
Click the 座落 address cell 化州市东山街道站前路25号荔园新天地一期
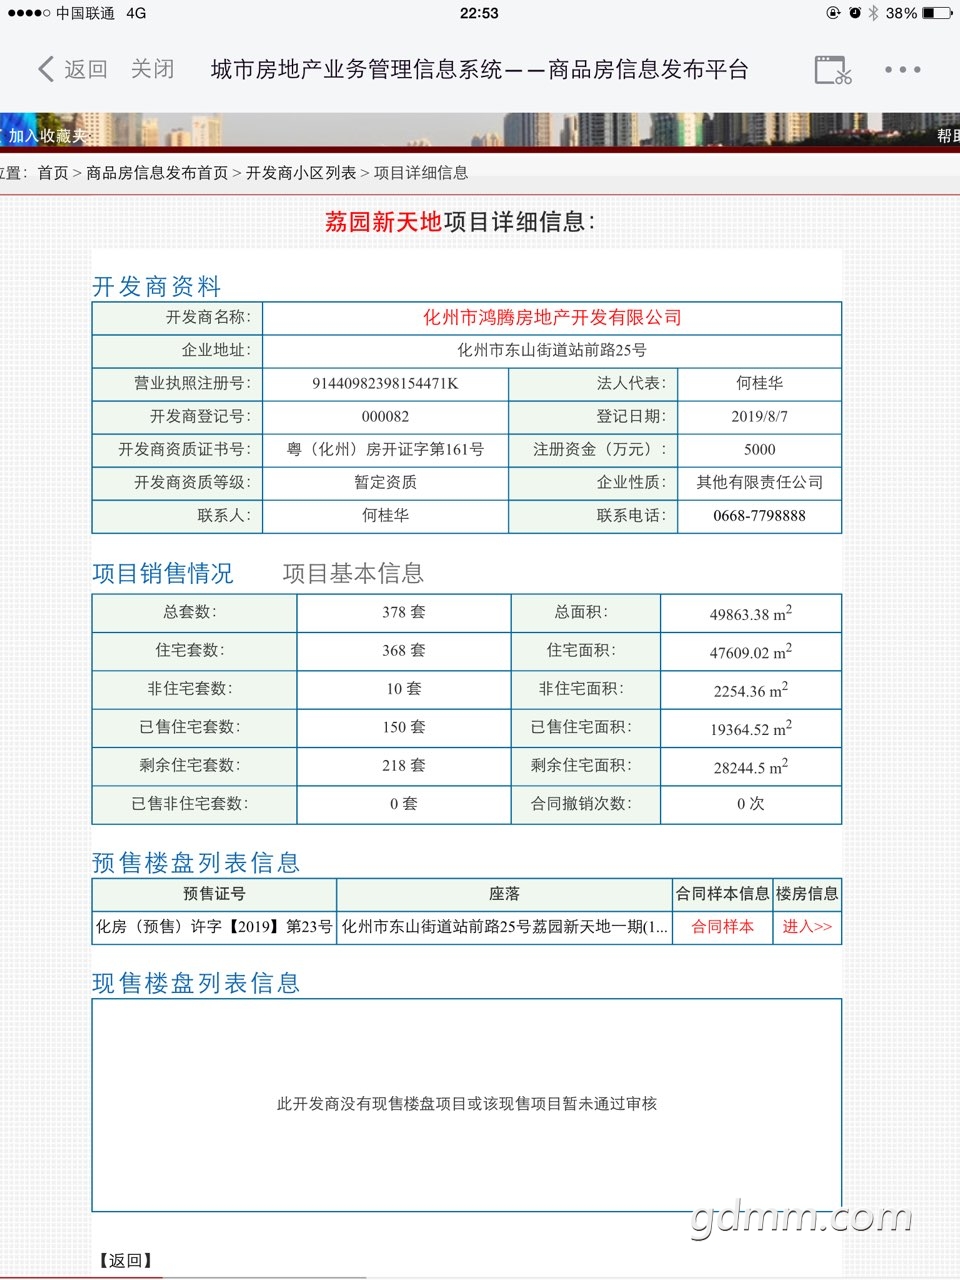(505, 927)
